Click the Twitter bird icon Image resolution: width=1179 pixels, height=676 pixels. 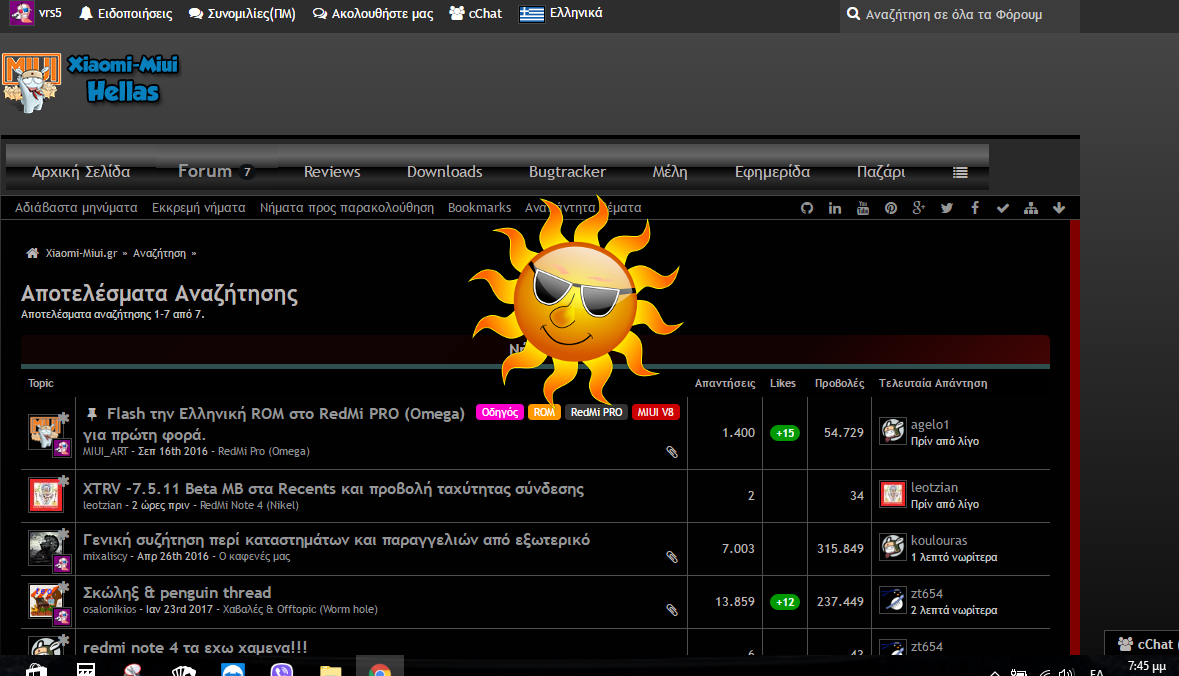coord(947,208)
